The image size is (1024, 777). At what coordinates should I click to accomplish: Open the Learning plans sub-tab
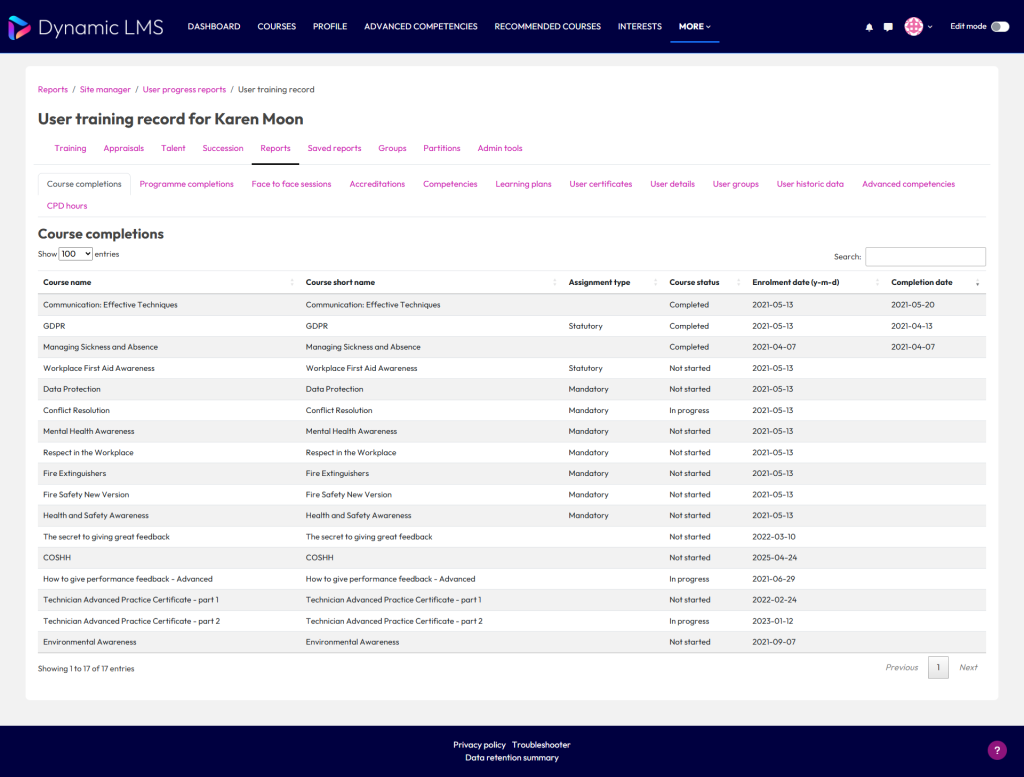point(523,184)
